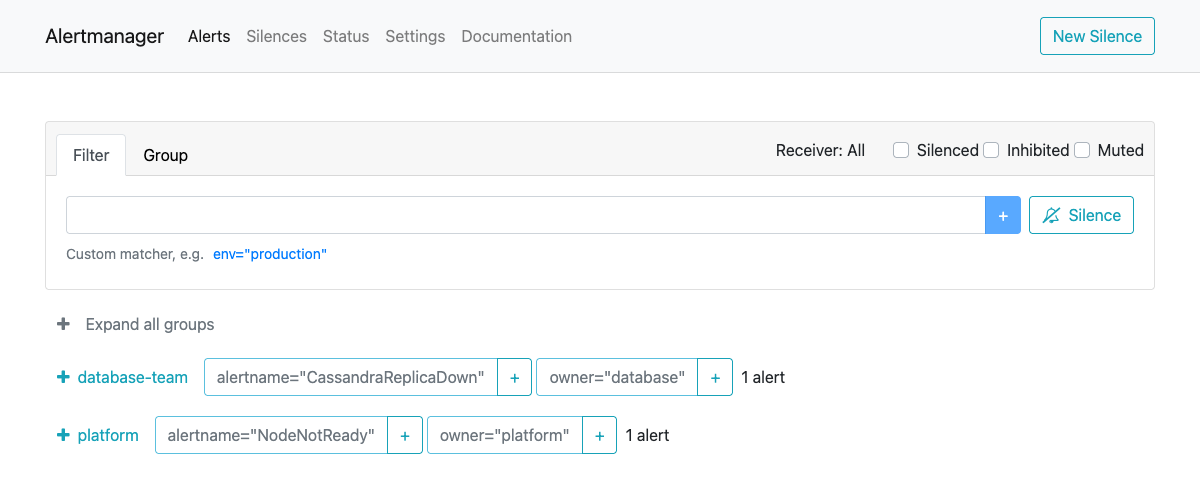Expand all groups

136,324
